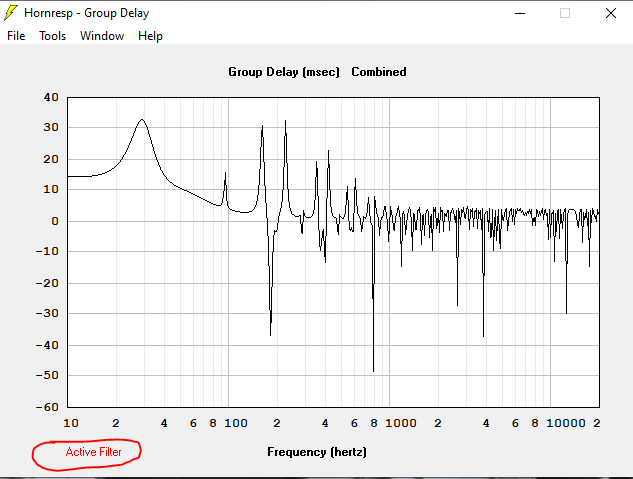Click the 100 frequency axis label

236,423
